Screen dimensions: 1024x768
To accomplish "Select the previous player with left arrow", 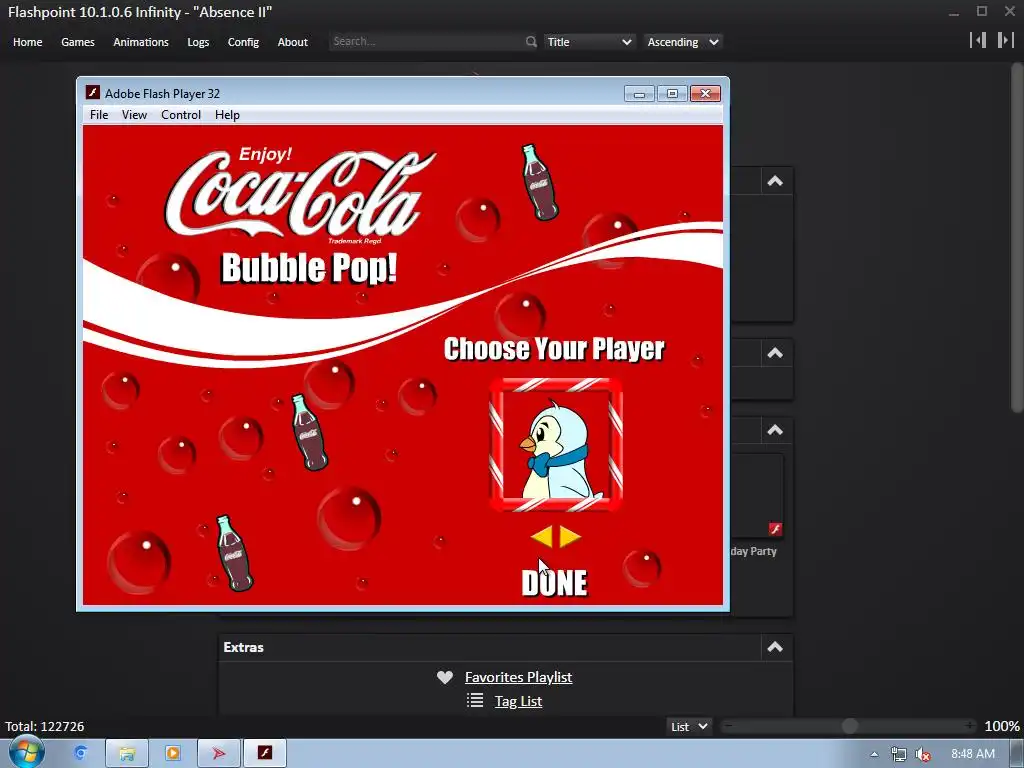I will pos(542,537).
